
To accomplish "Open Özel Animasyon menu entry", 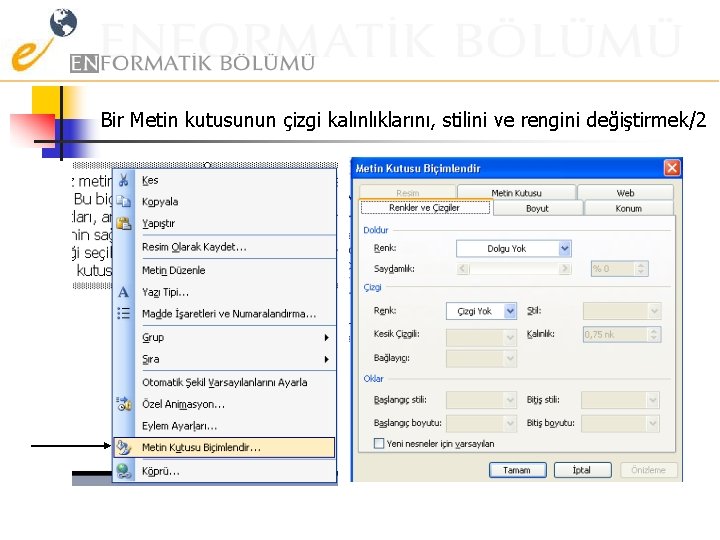I will tap(225, 404).
